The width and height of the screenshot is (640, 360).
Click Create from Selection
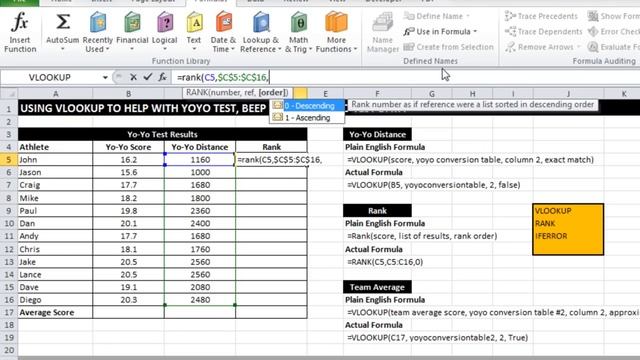click(x=449, y=47)
